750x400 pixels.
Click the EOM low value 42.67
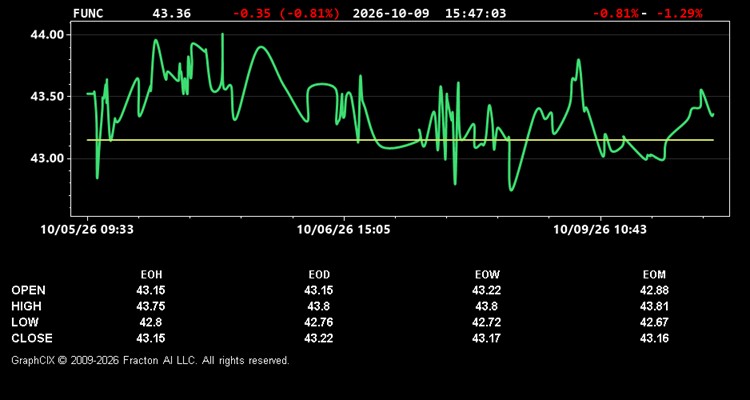[x=654, y=322]
